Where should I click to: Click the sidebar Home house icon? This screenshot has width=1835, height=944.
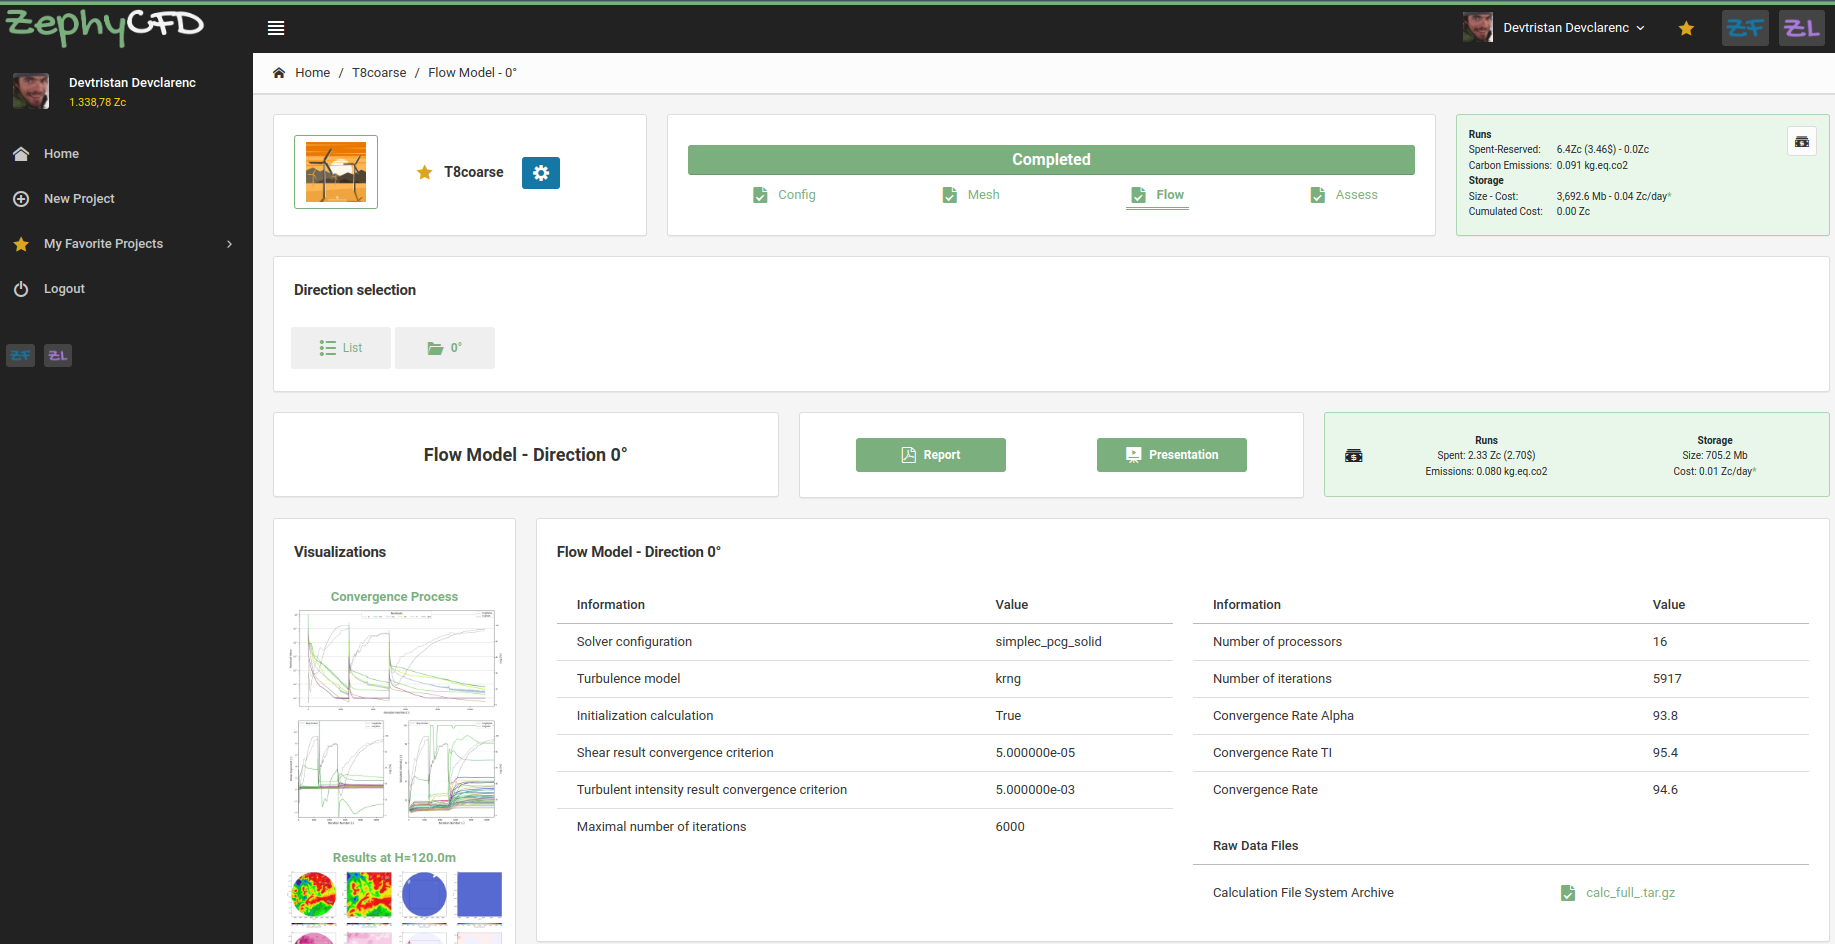point(21,154)
